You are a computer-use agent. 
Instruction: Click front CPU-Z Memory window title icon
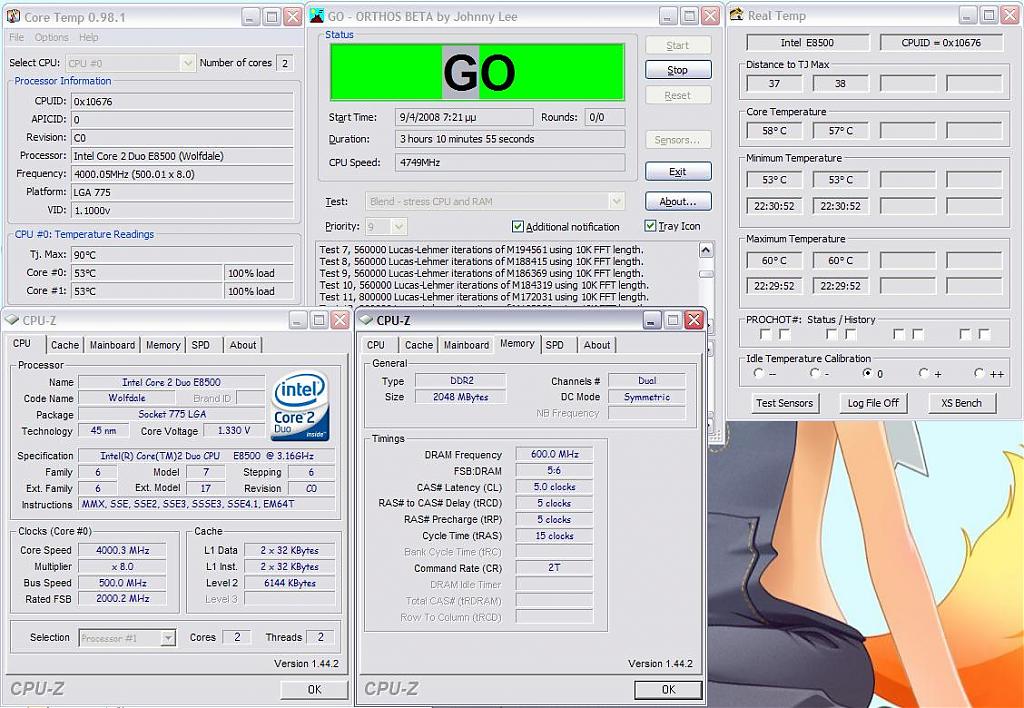coord(366,320)
